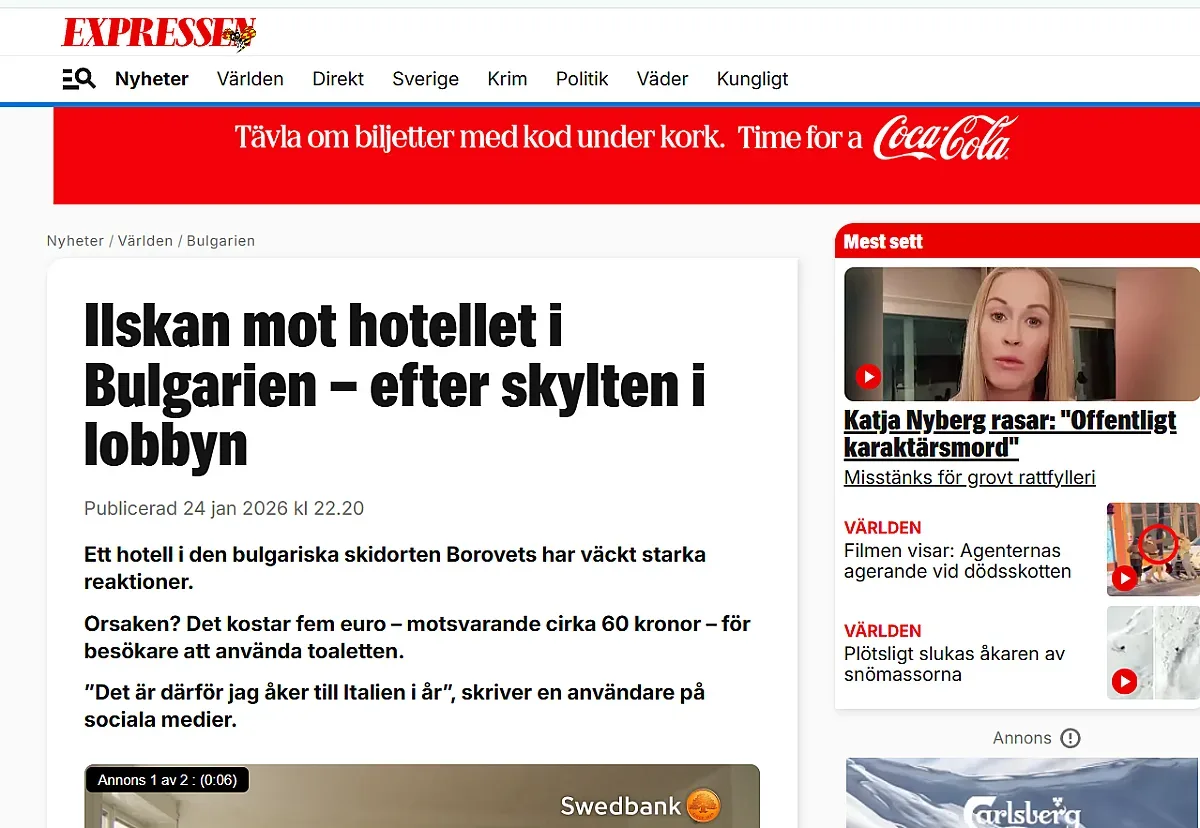
Task: Open the menu and search icon
Action: pos(78,79)
